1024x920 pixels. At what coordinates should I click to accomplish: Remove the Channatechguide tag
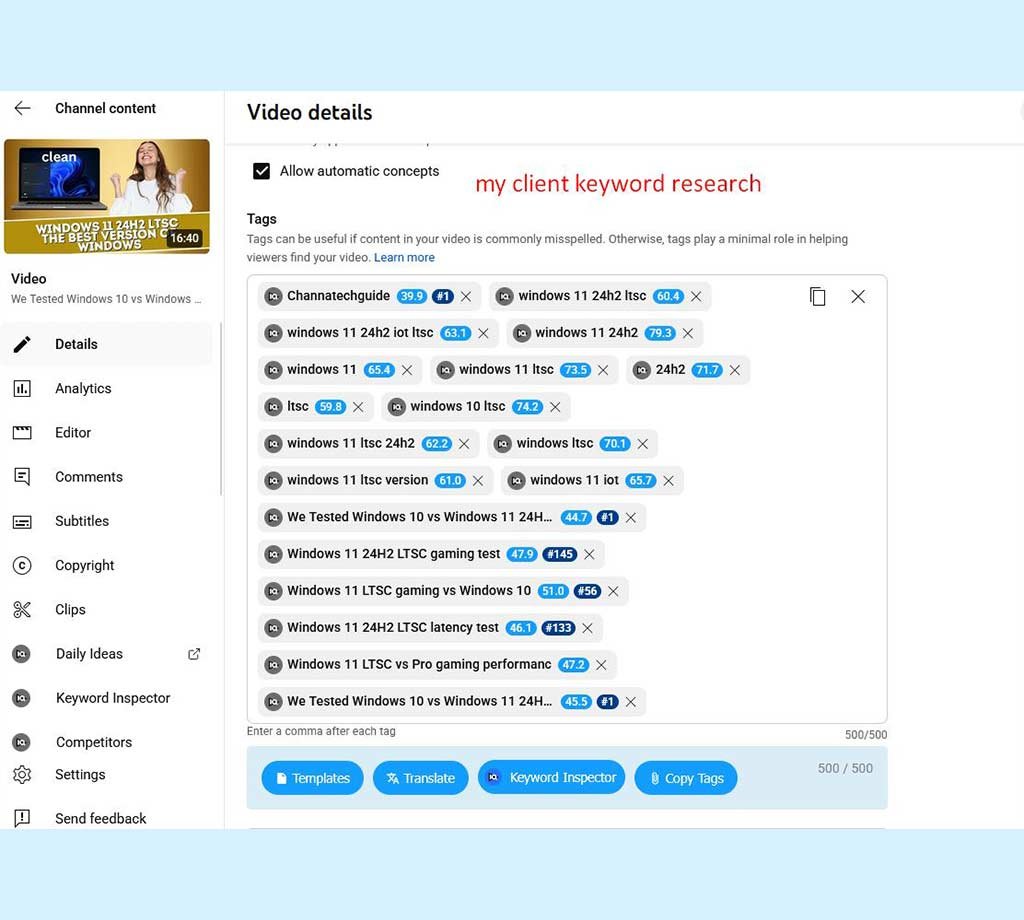(466, 296)
